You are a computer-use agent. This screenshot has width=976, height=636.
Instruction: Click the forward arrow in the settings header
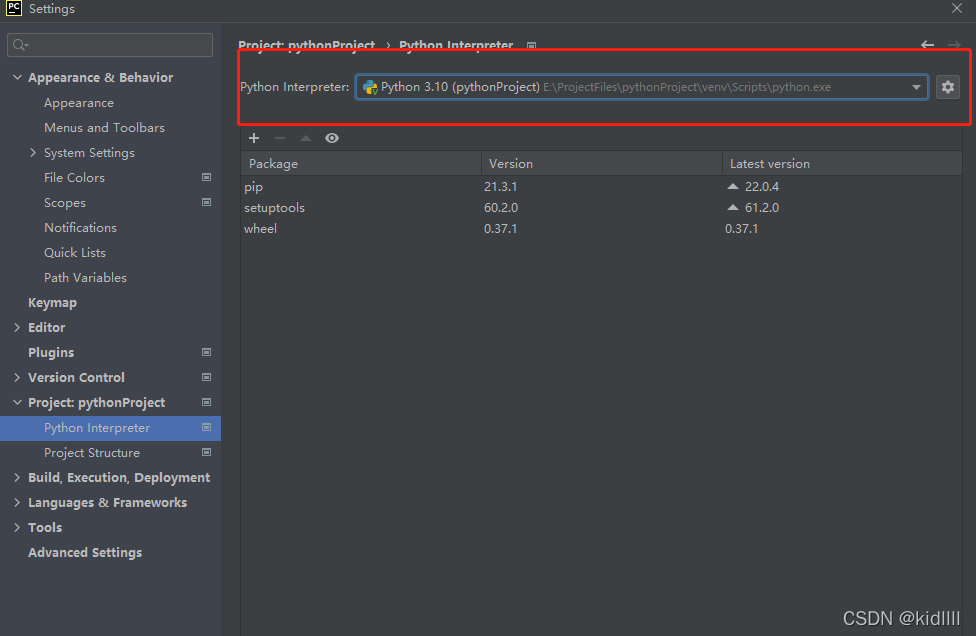(x=954, y=44)
